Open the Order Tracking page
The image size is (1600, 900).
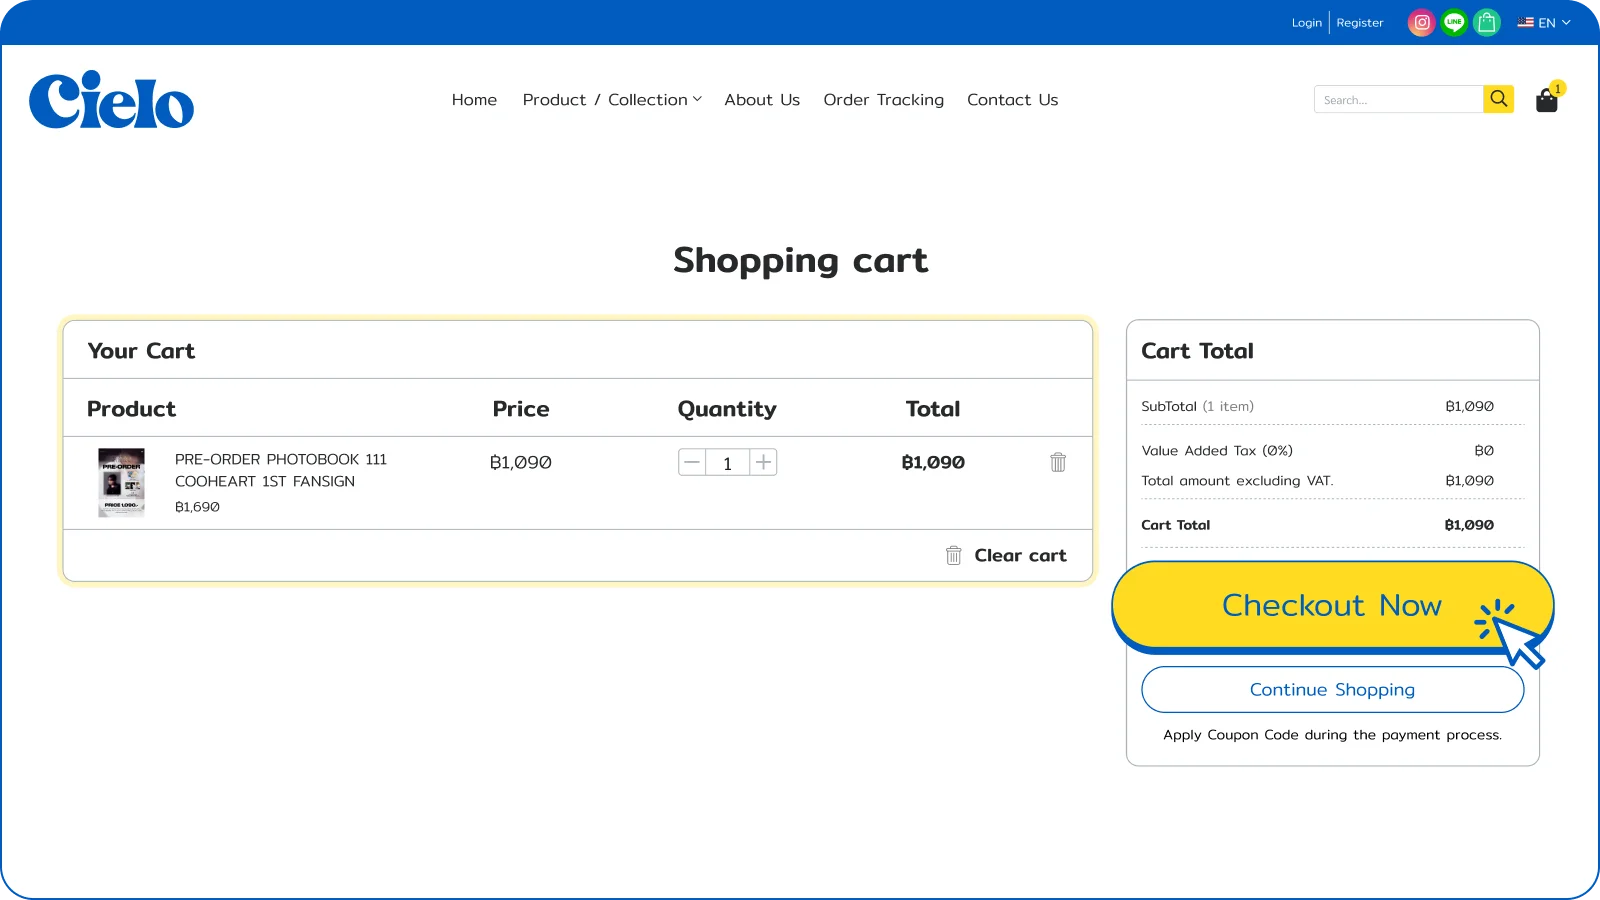coord(883,100)
